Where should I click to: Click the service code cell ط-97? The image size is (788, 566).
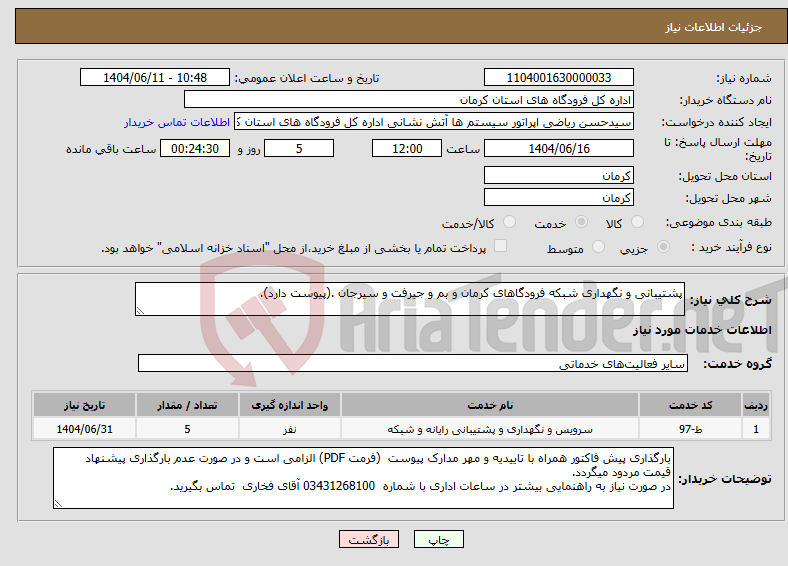691,429
